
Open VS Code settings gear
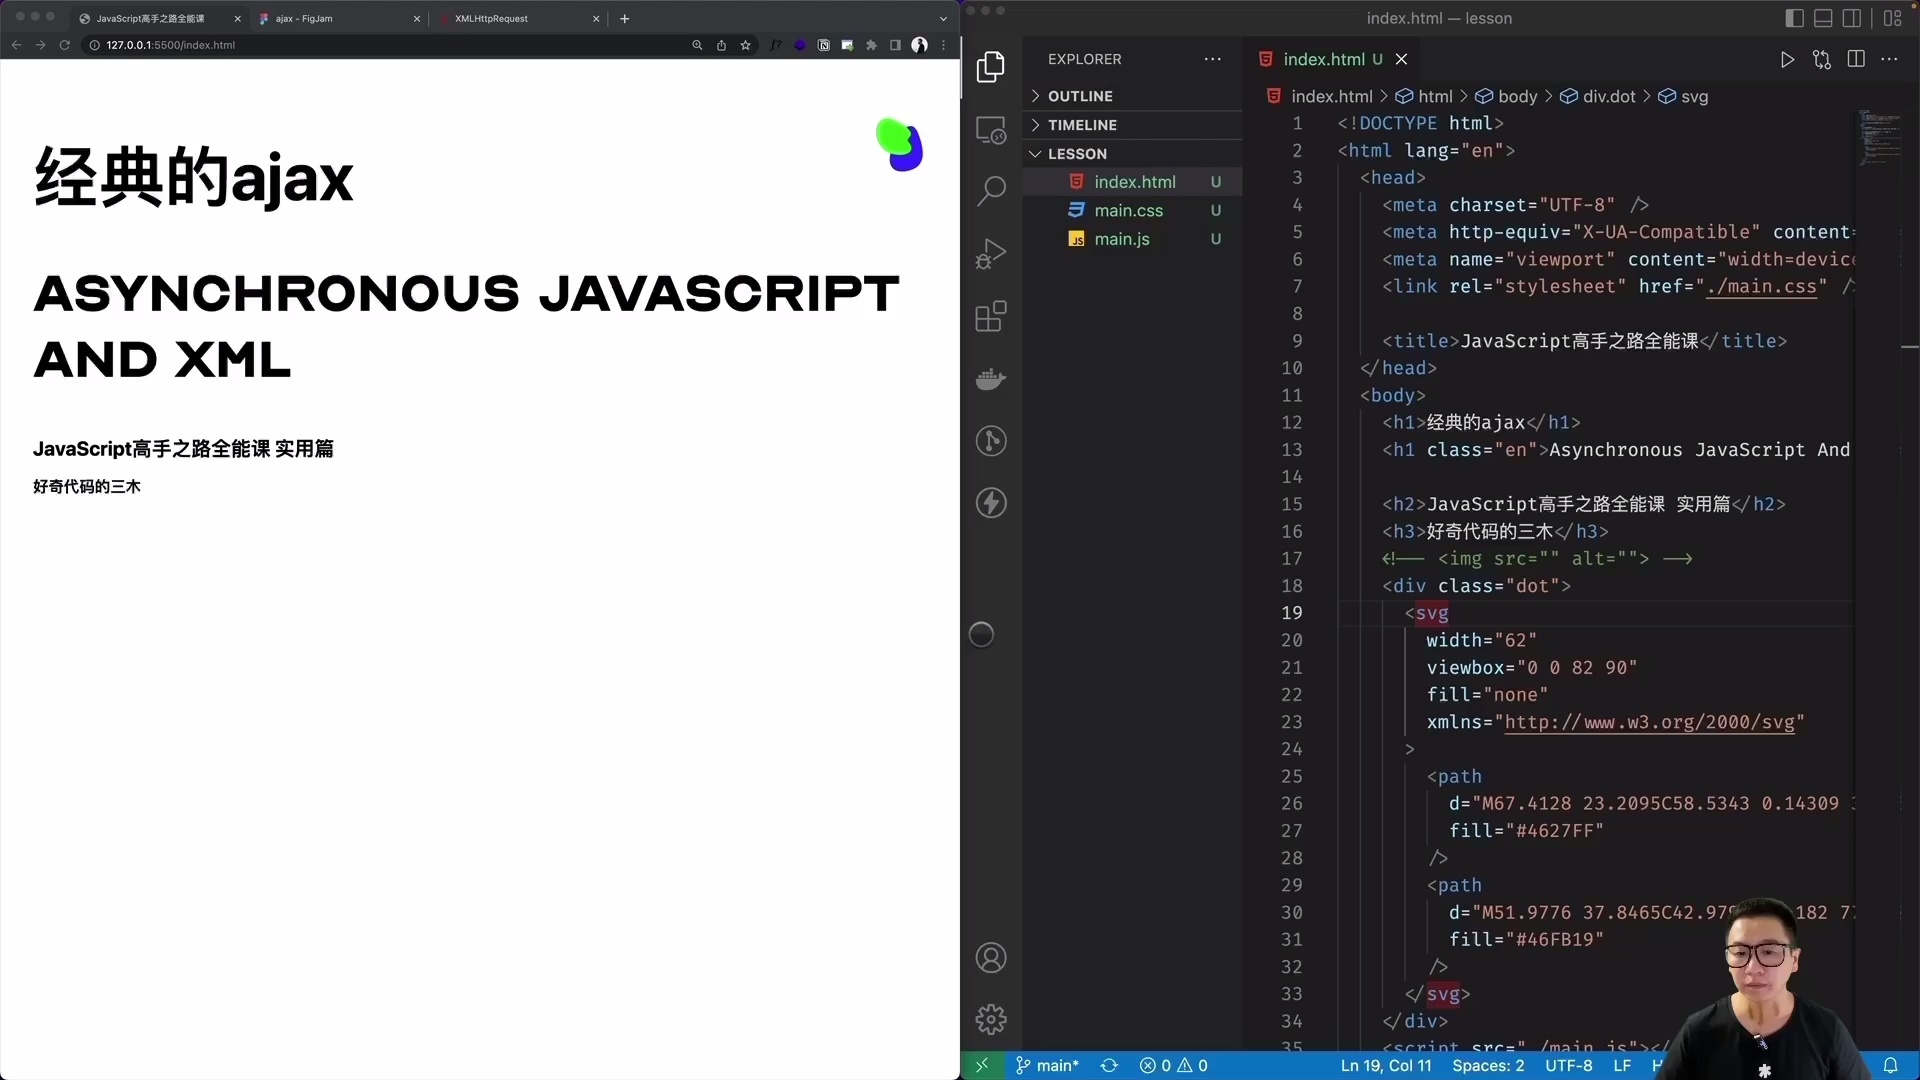pos(991,1018)
